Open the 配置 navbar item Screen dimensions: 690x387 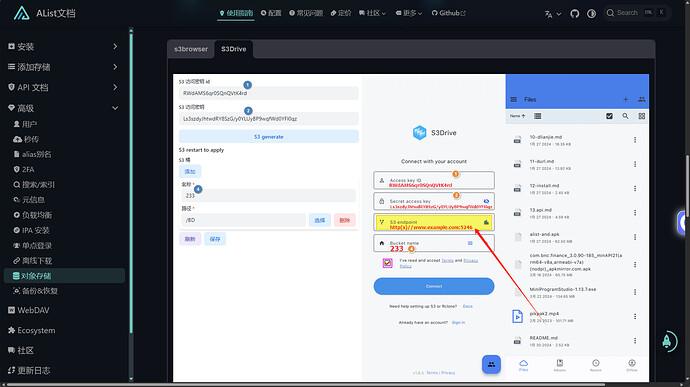pos(271,13)
